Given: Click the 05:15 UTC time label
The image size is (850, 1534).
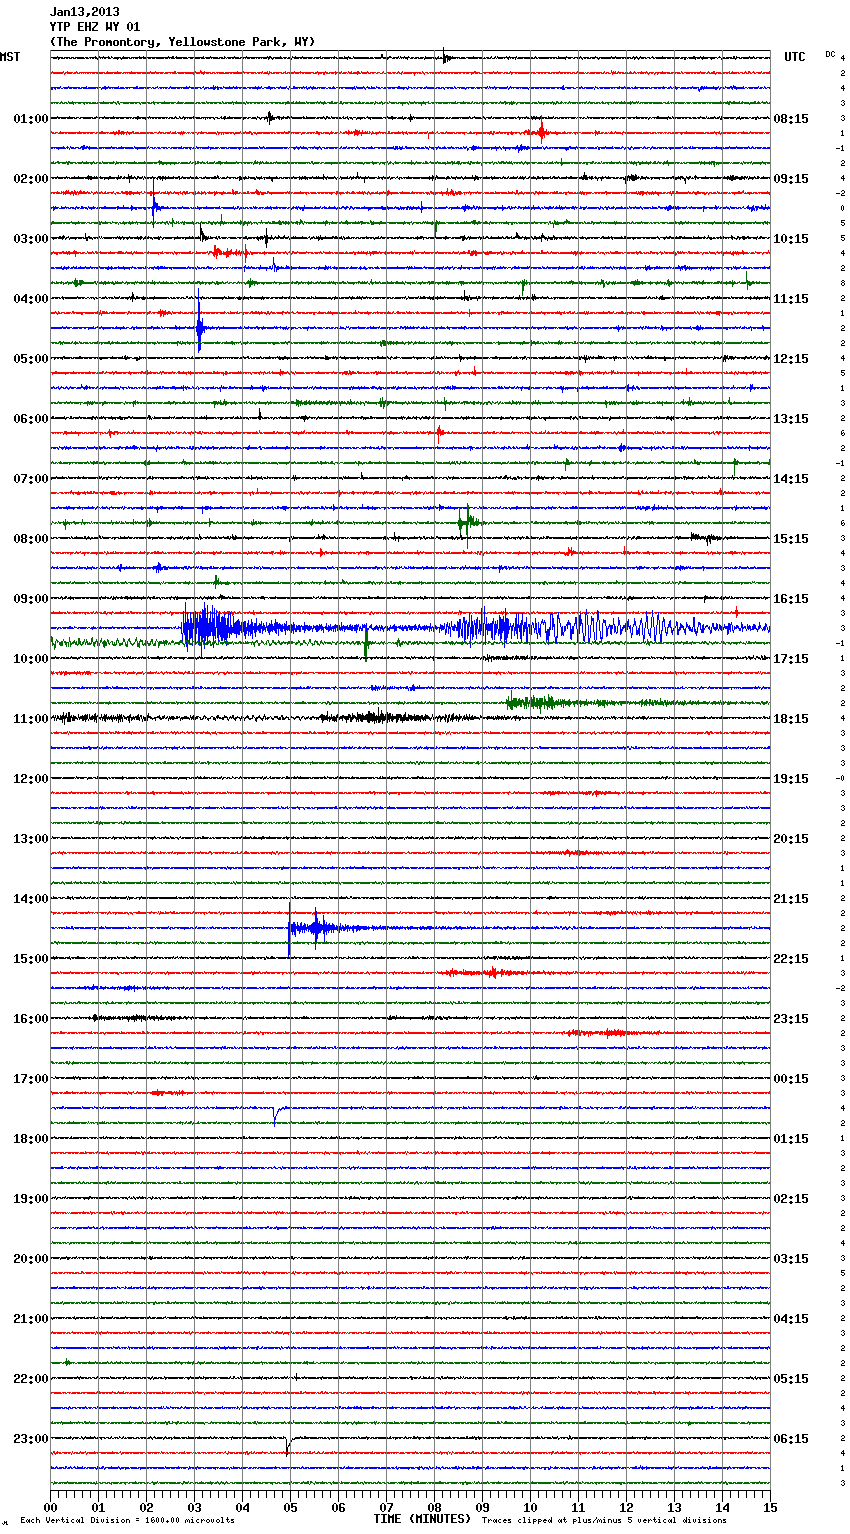Looking at the screenshot, I should click(791, 1379).
